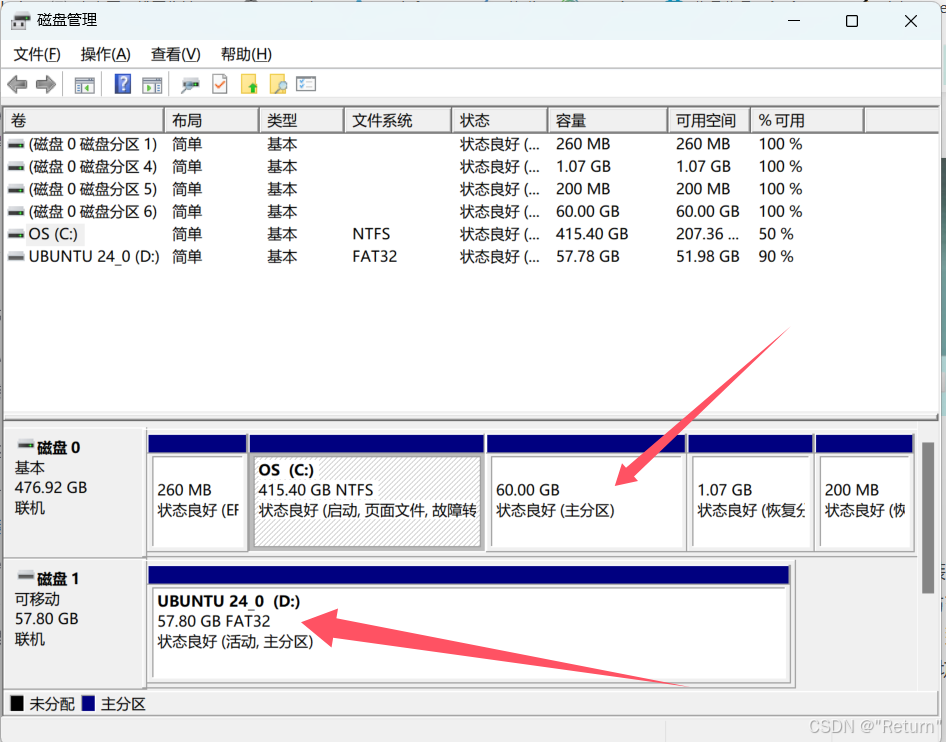Click the properties list toolbar icon
This screenshot has height=742, width=946.
click(x=307, y=85)
